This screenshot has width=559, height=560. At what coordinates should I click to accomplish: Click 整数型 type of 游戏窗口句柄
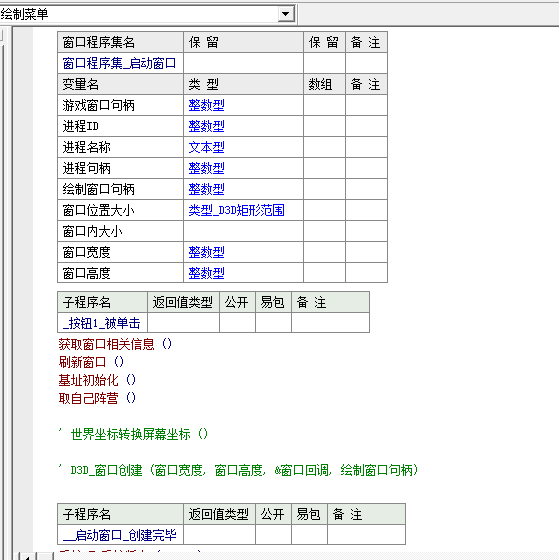pyautogui.click(x=206, y=105)
